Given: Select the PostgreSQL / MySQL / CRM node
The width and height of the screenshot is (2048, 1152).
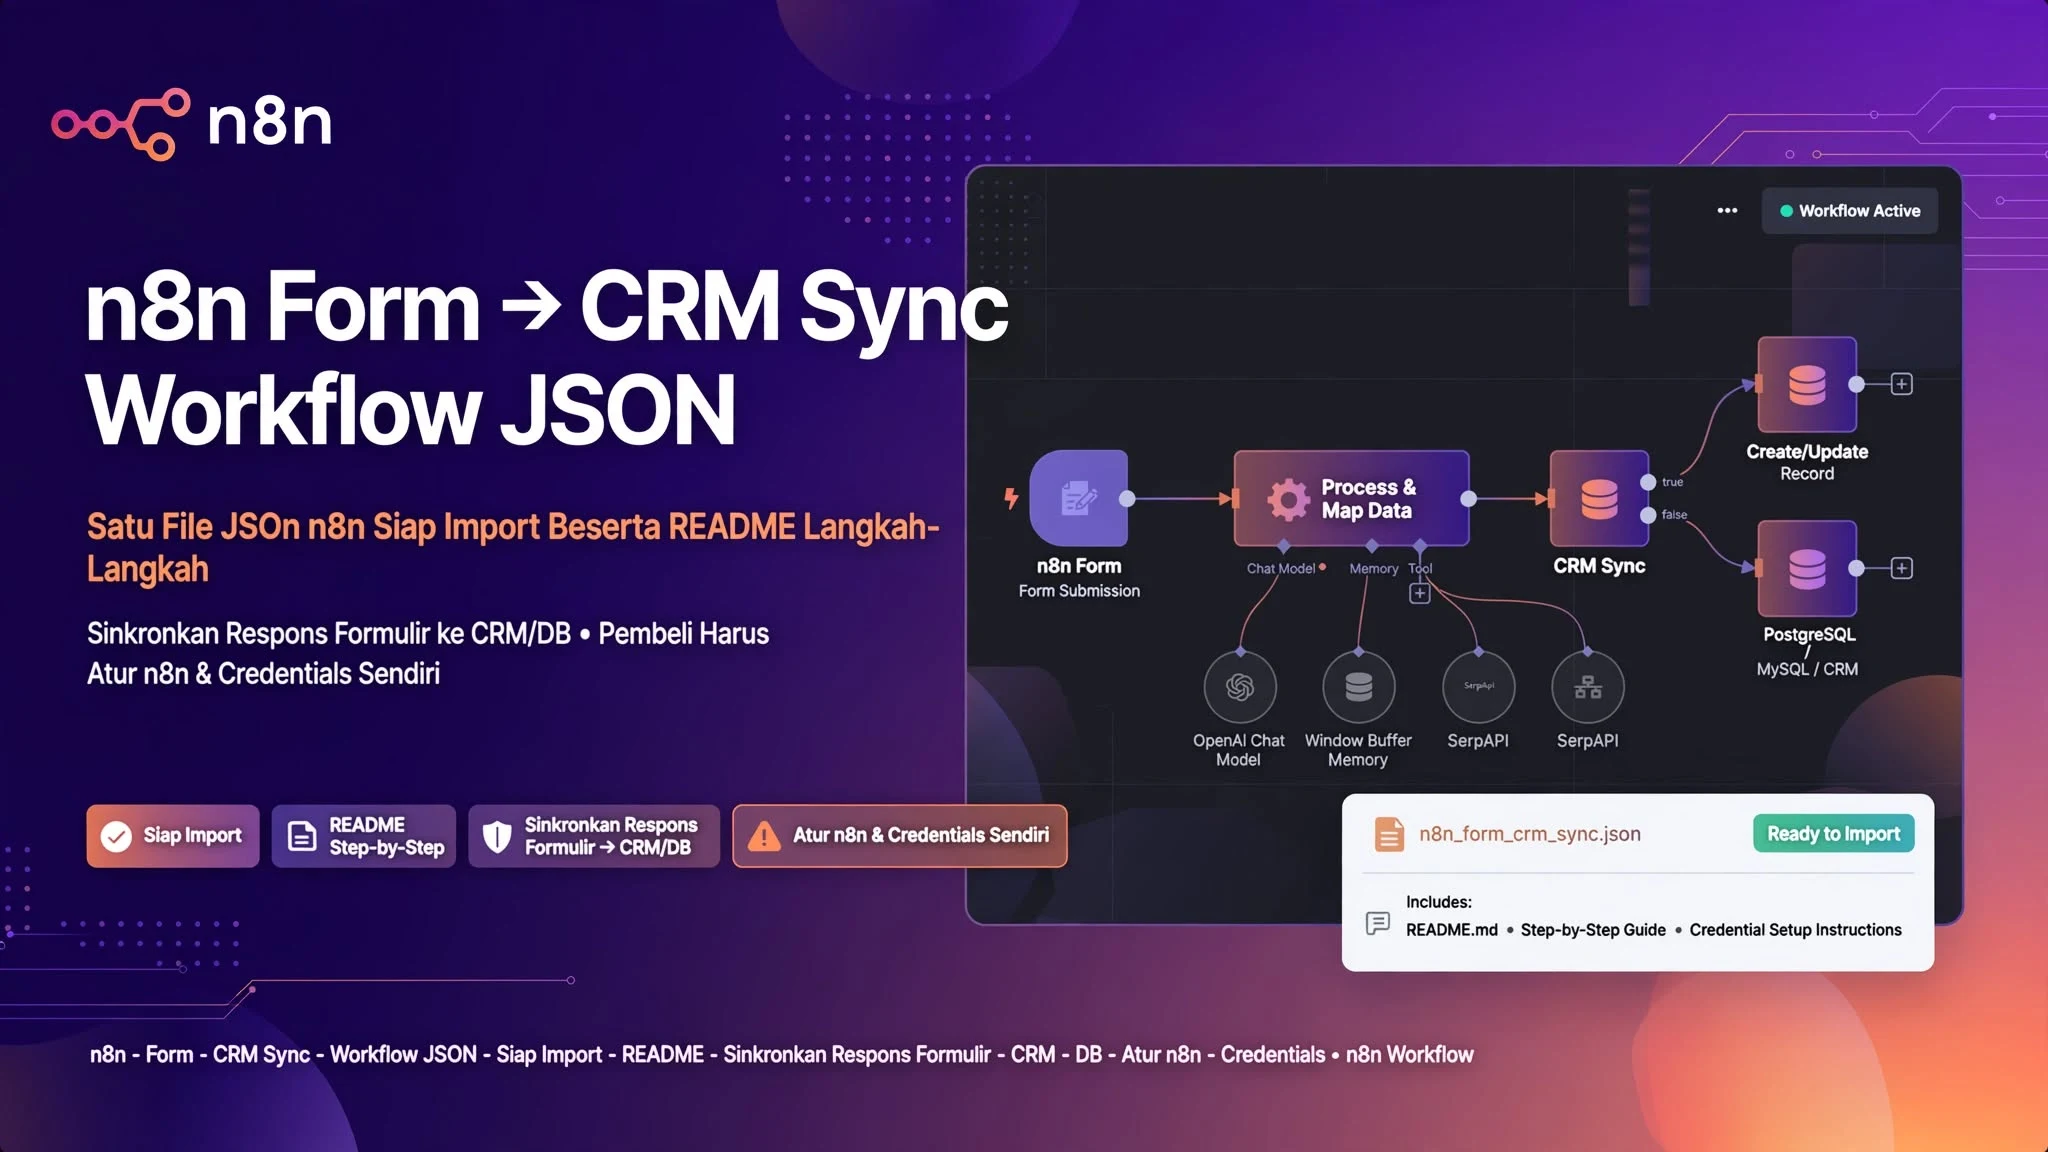Looking at the screenshot, I should click(1807, 568).
